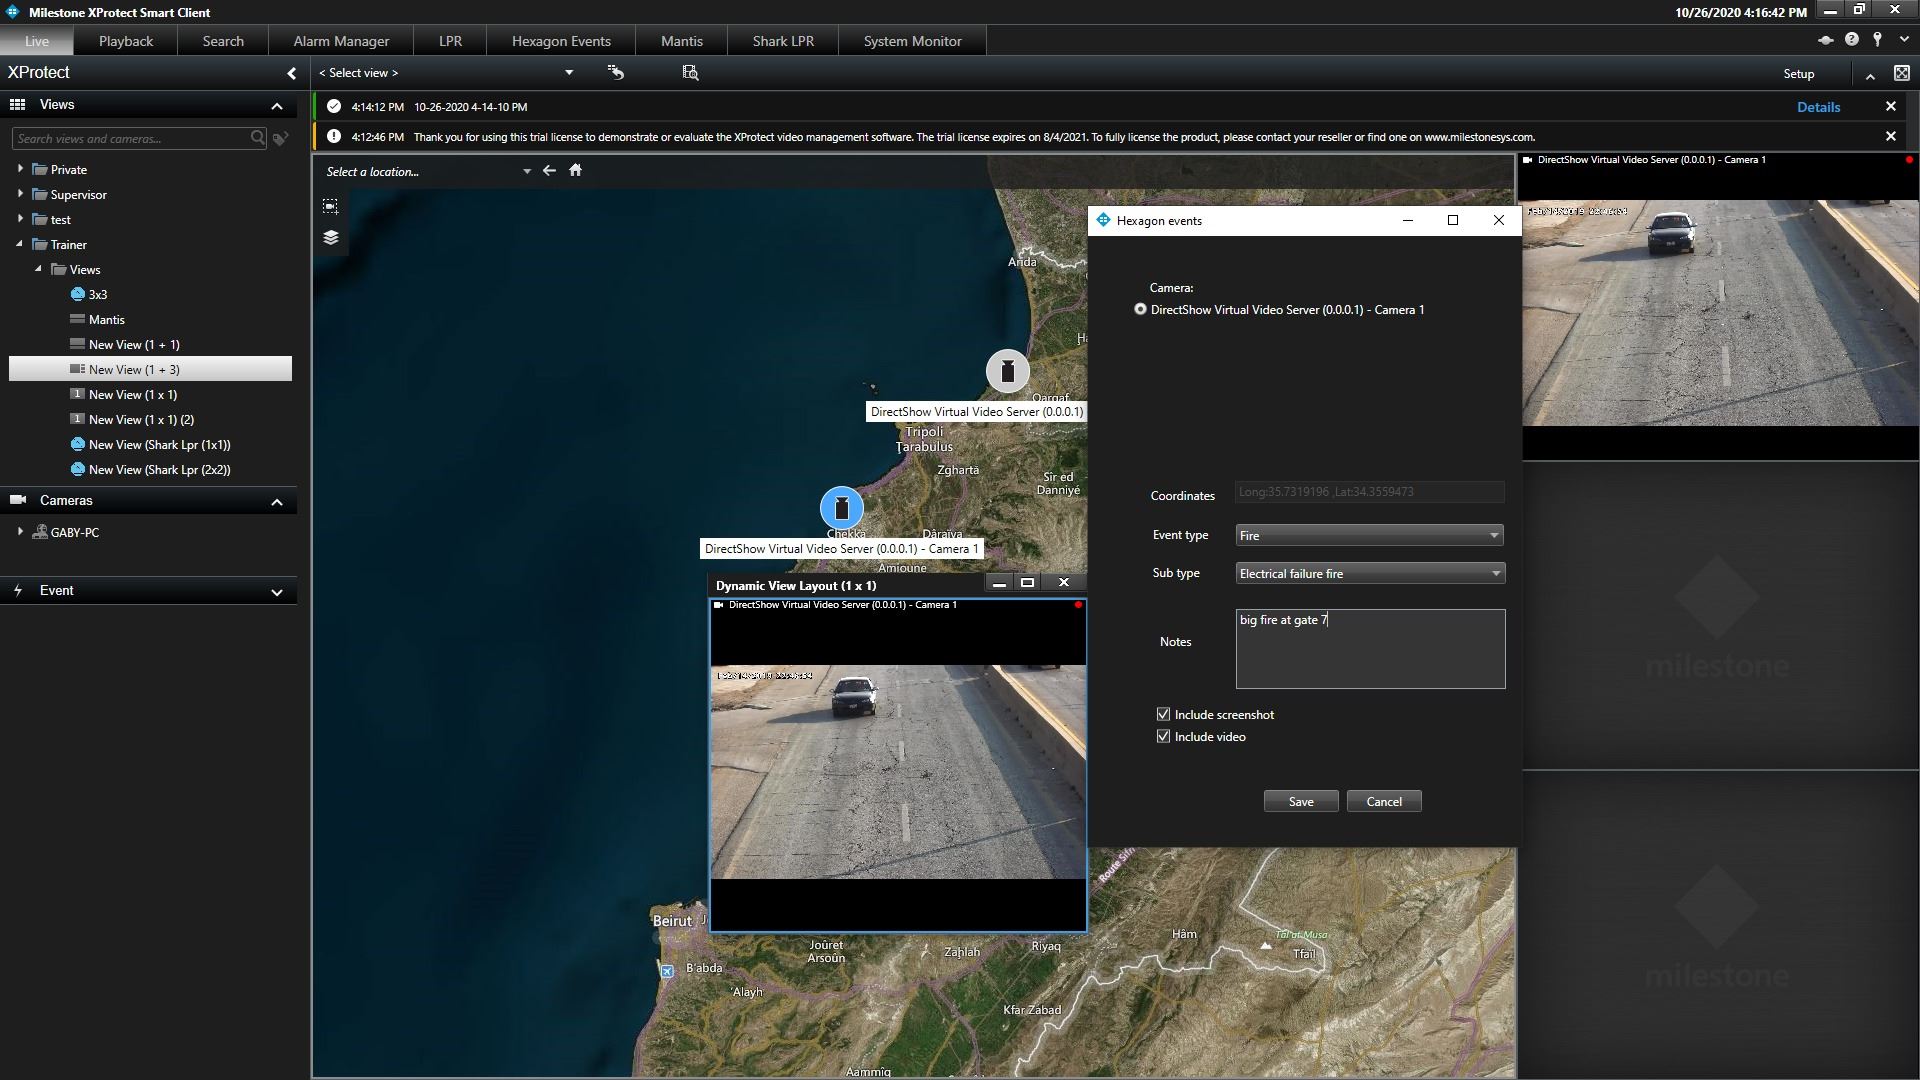Open the map layers icon

pyautogui.click(x=331, y=237)
